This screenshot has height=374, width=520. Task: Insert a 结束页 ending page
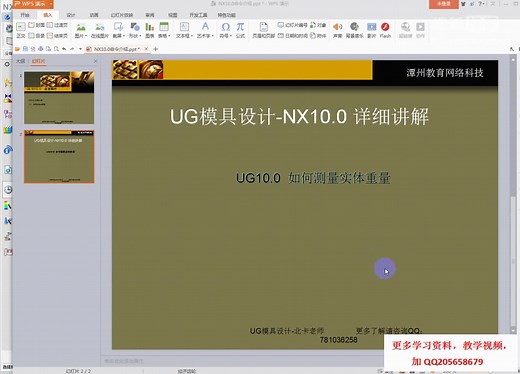[x=57, y=36]
